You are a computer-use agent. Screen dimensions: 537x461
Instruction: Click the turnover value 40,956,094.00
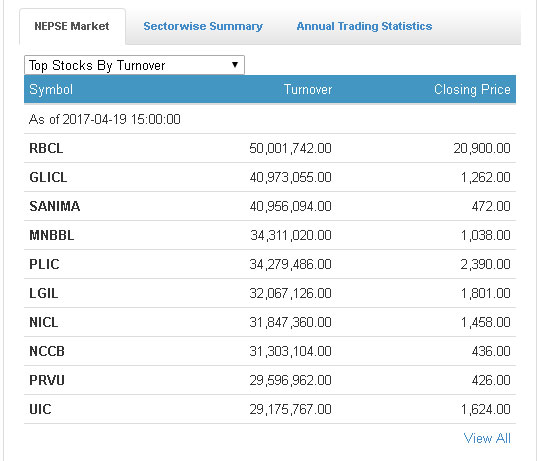coord(290,206)
